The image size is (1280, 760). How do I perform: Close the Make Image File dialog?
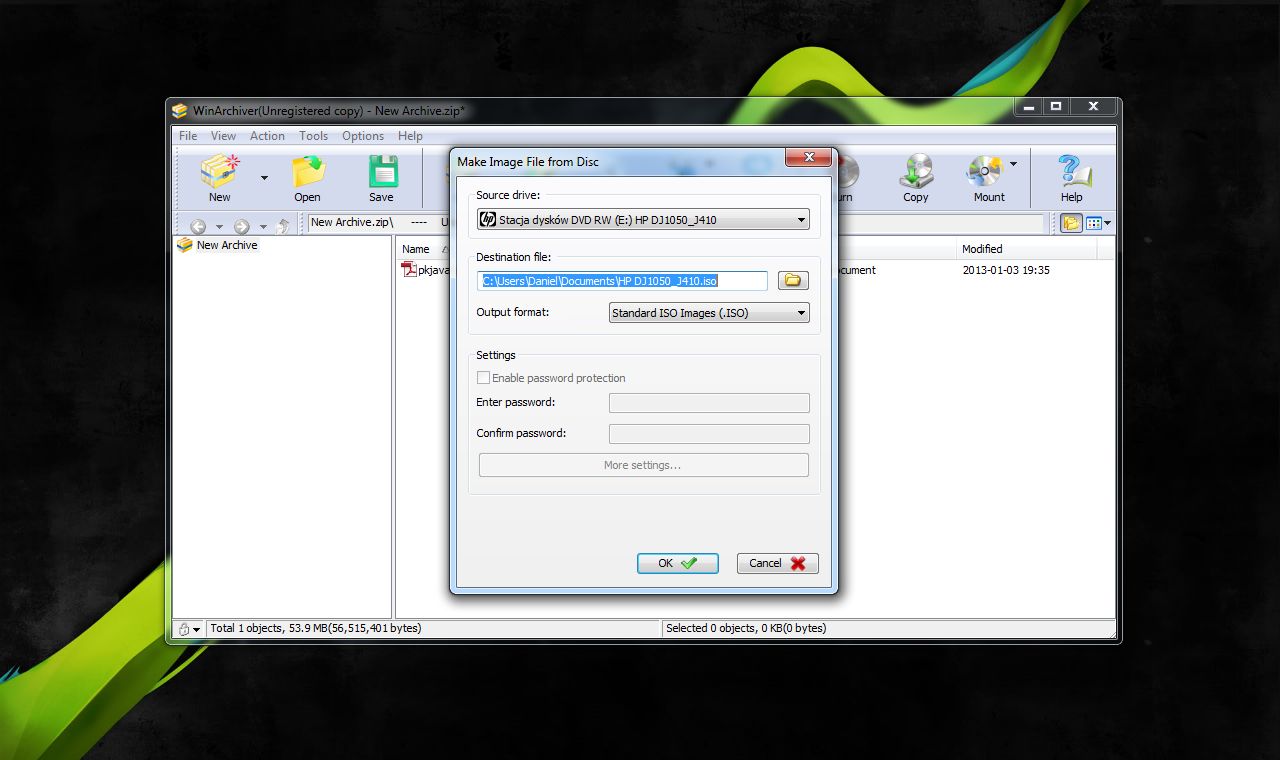pos(809,157)
